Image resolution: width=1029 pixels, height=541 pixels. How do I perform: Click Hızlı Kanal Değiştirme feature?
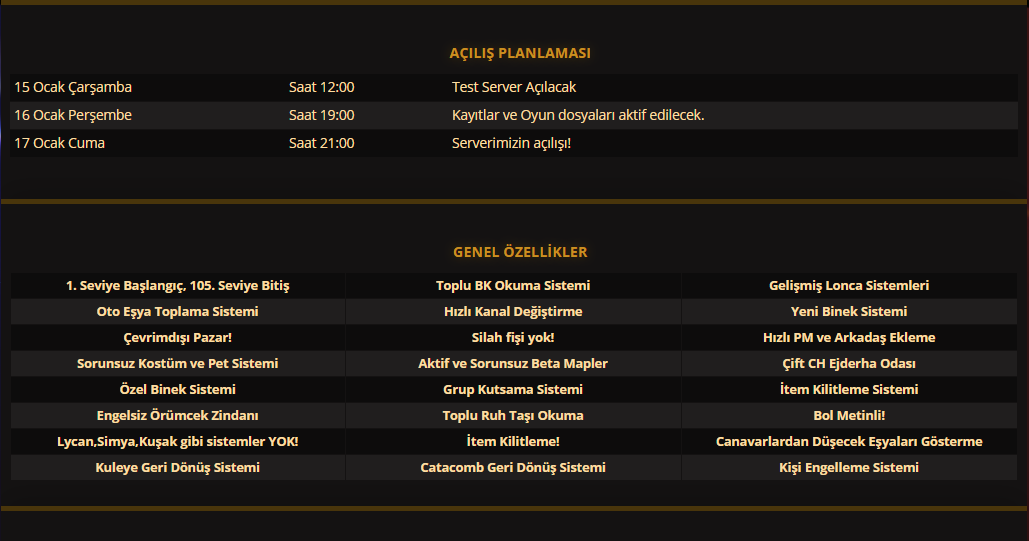click(513, 311)
